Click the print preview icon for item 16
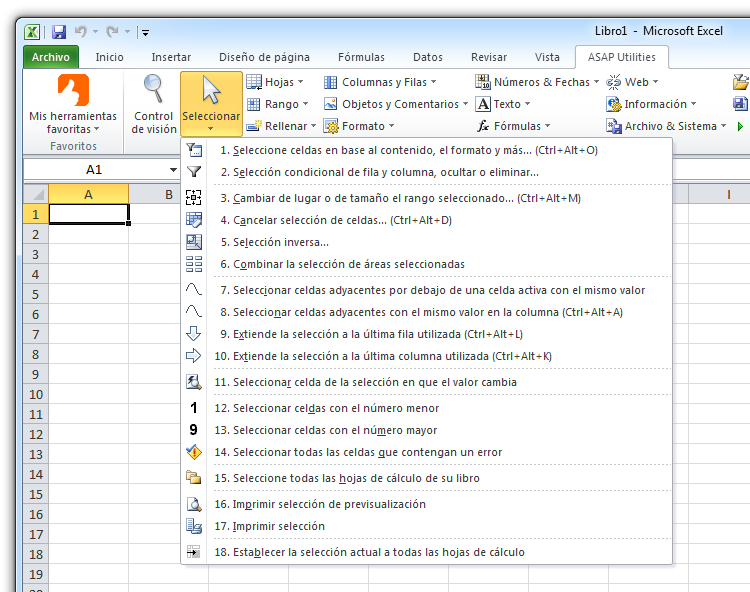 tap(194, 504)
